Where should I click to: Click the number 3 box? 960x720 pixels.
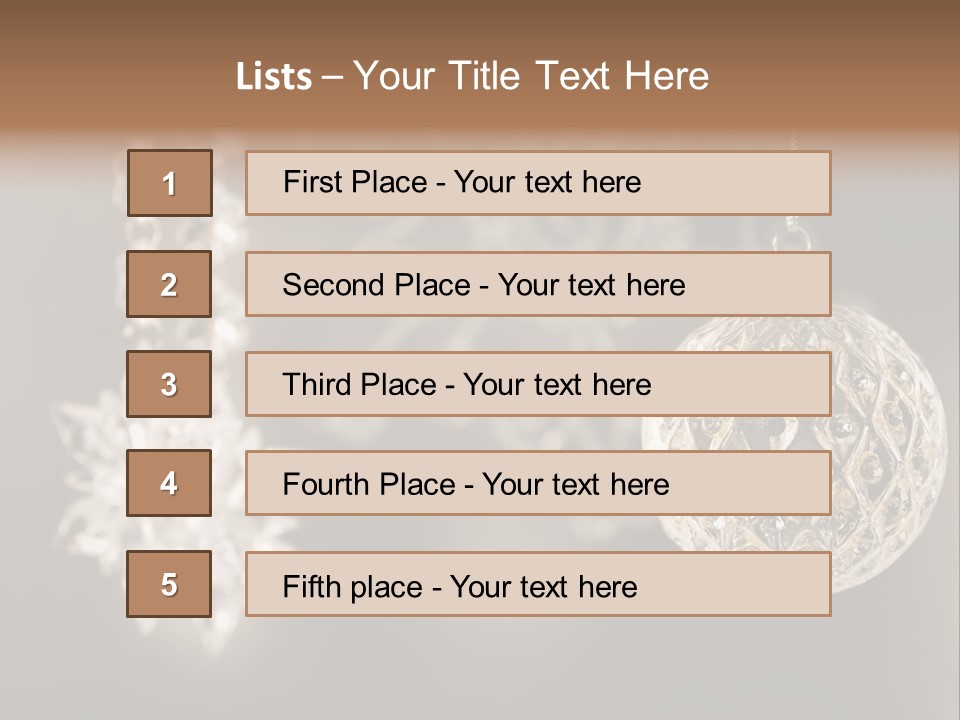tap(169, 384)
